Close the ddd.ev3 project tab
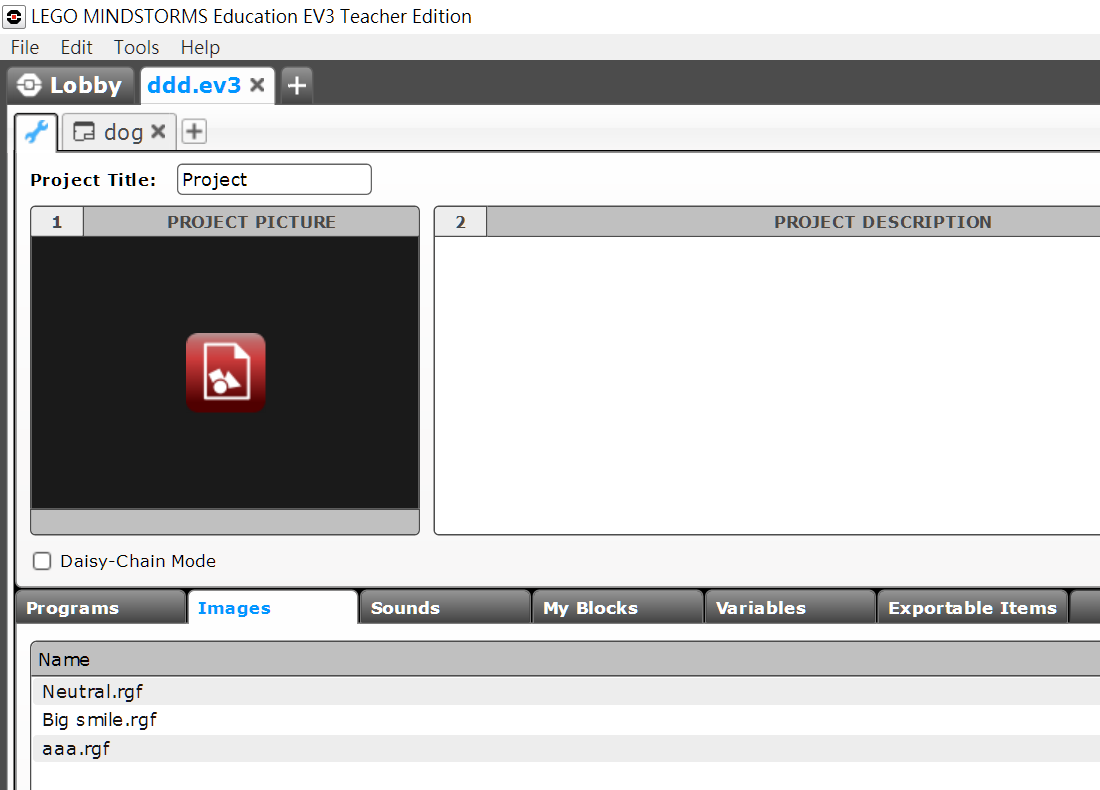The image size is (1100, 790). [257, 85]
